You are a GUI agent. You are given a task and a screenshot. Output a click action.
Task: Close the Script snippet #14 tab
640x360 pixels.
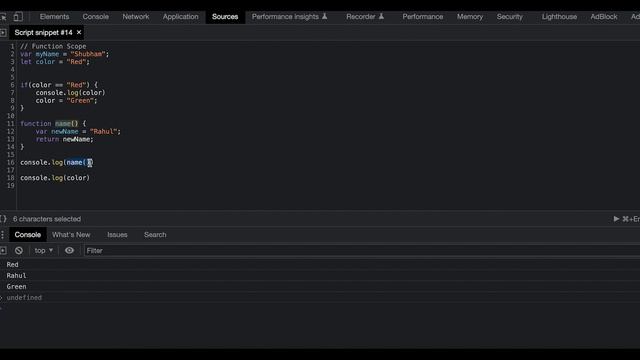tap(79, 32)
